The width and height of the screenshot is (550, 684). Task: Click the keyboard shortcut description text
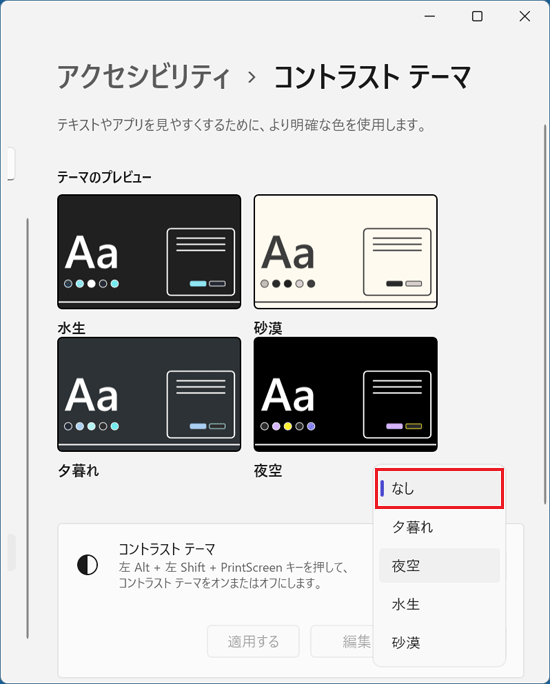click(x=233, y=575)
